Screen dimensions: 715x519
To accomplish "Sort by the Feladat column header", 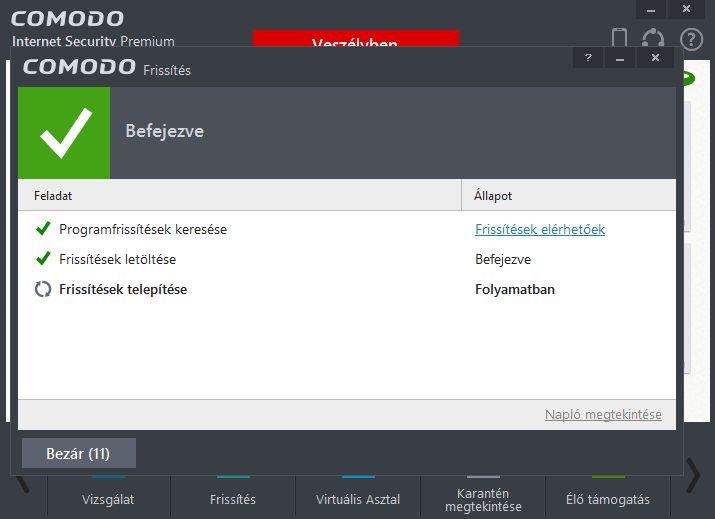I will (239, 195).
